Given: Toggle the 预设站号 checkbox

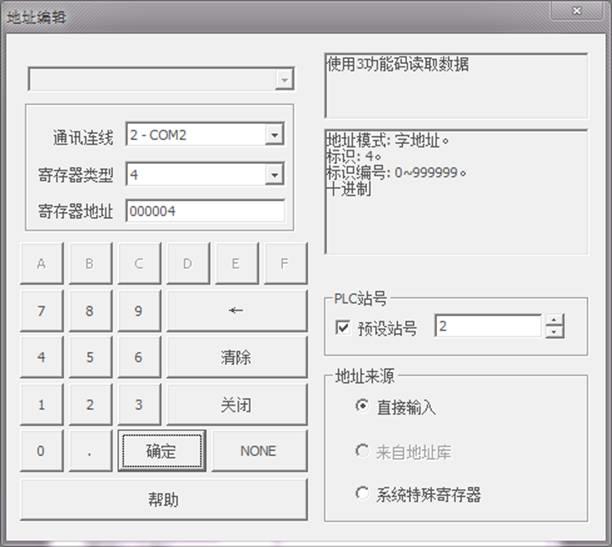Looking at the screenshot, I should tap(344, 328).
